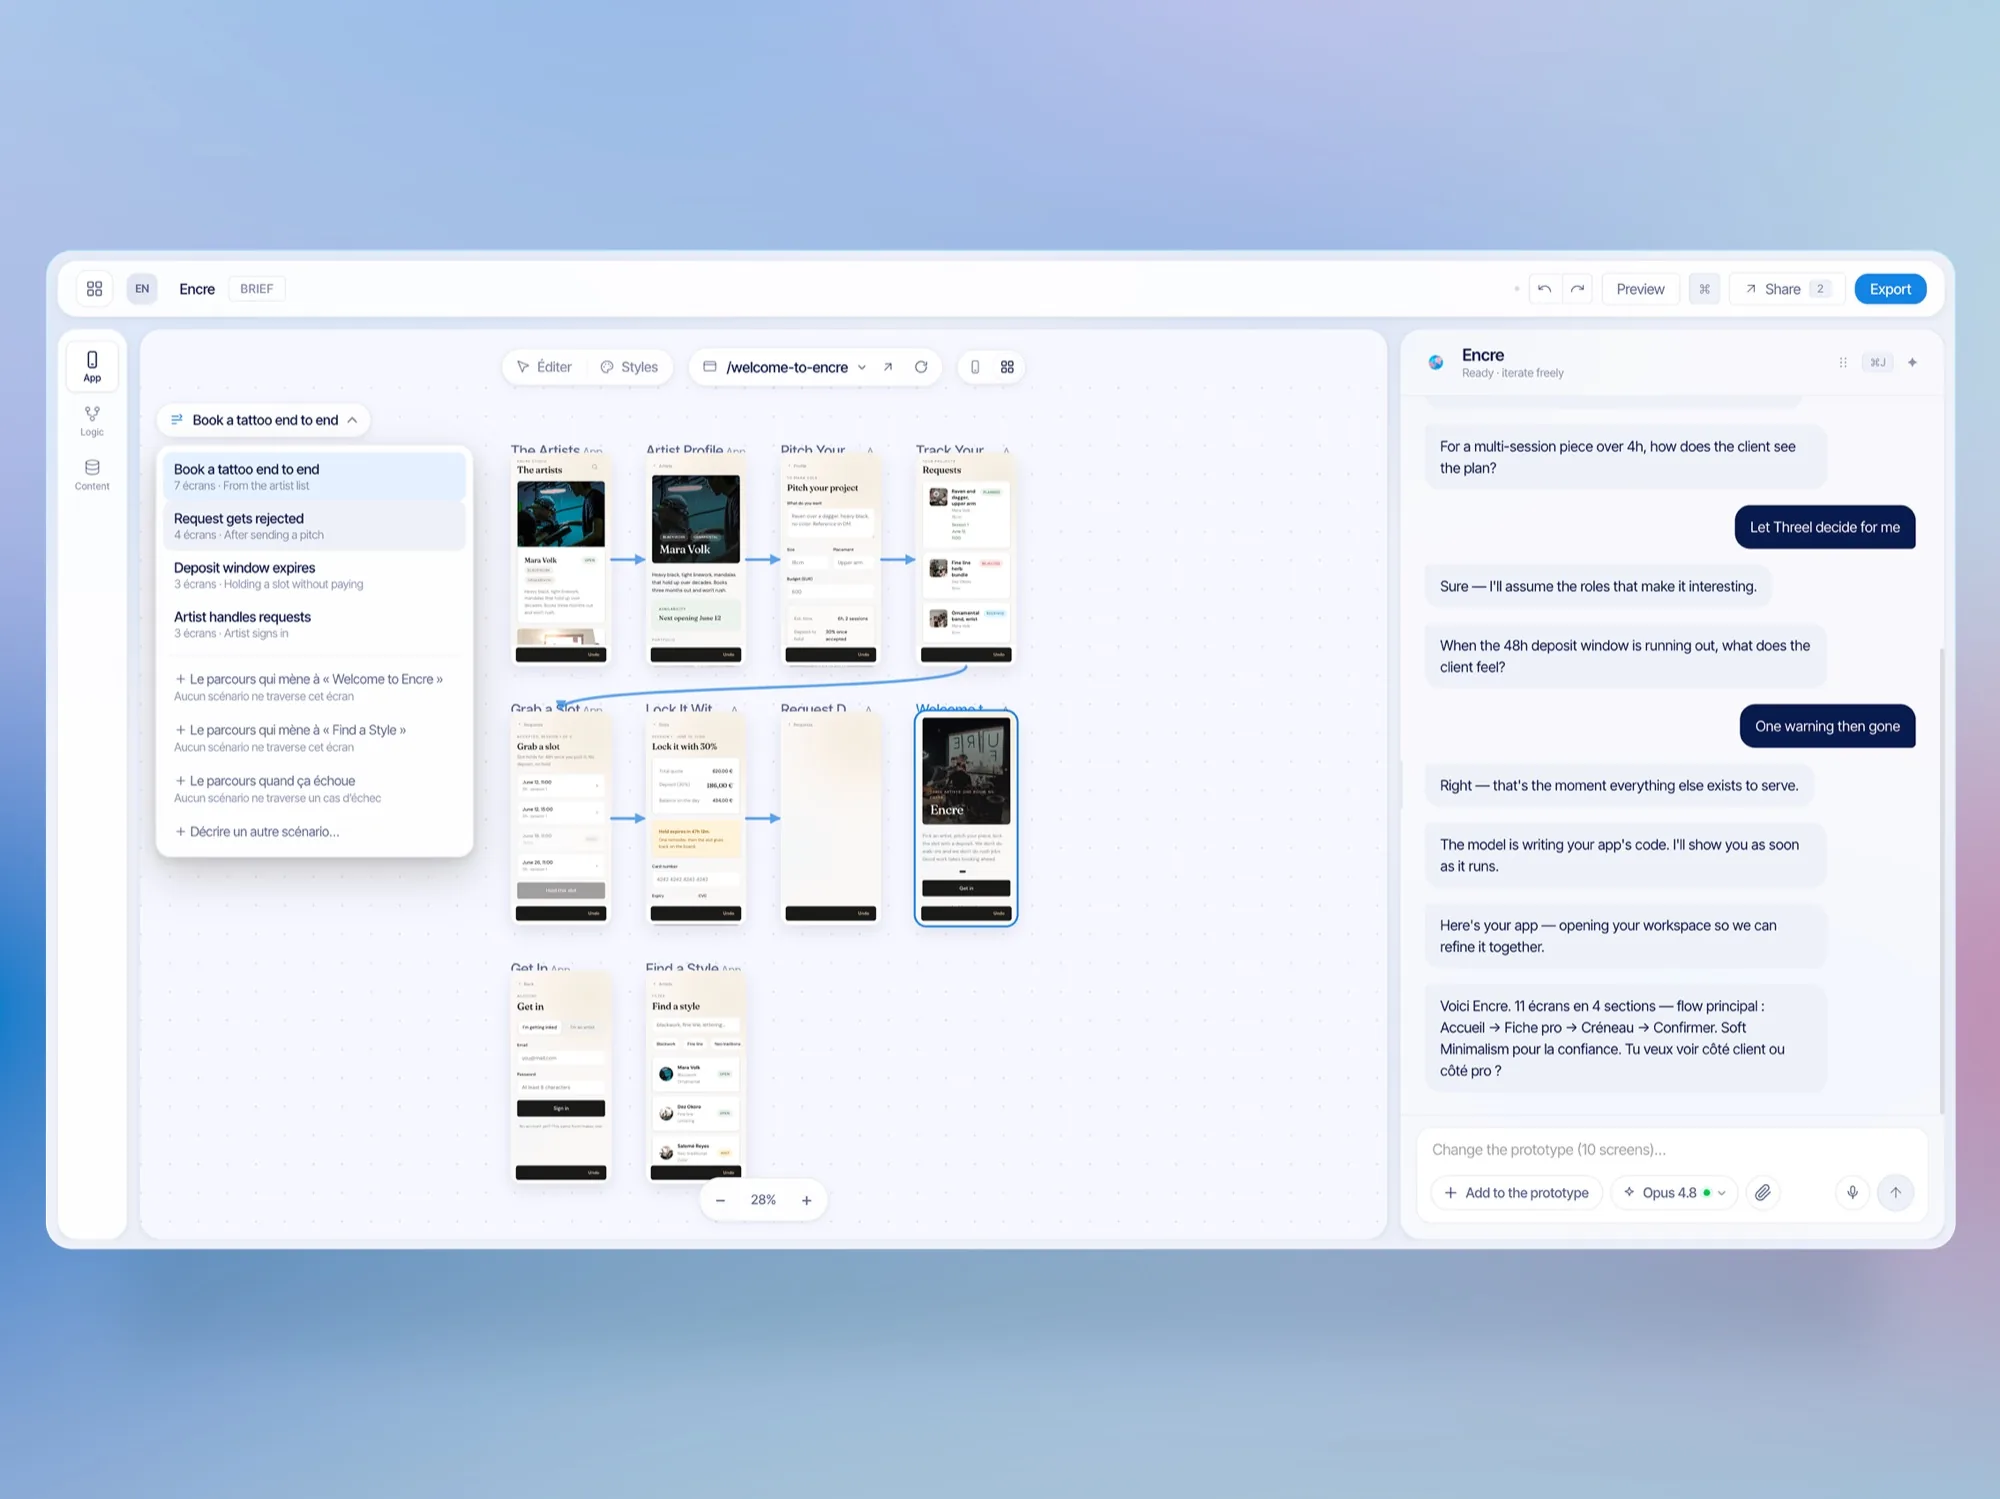The height and width of the screenshot is (1499, 2000).
Task: Select scenario Book a tattoo end to end
Action: coord(315,476)
